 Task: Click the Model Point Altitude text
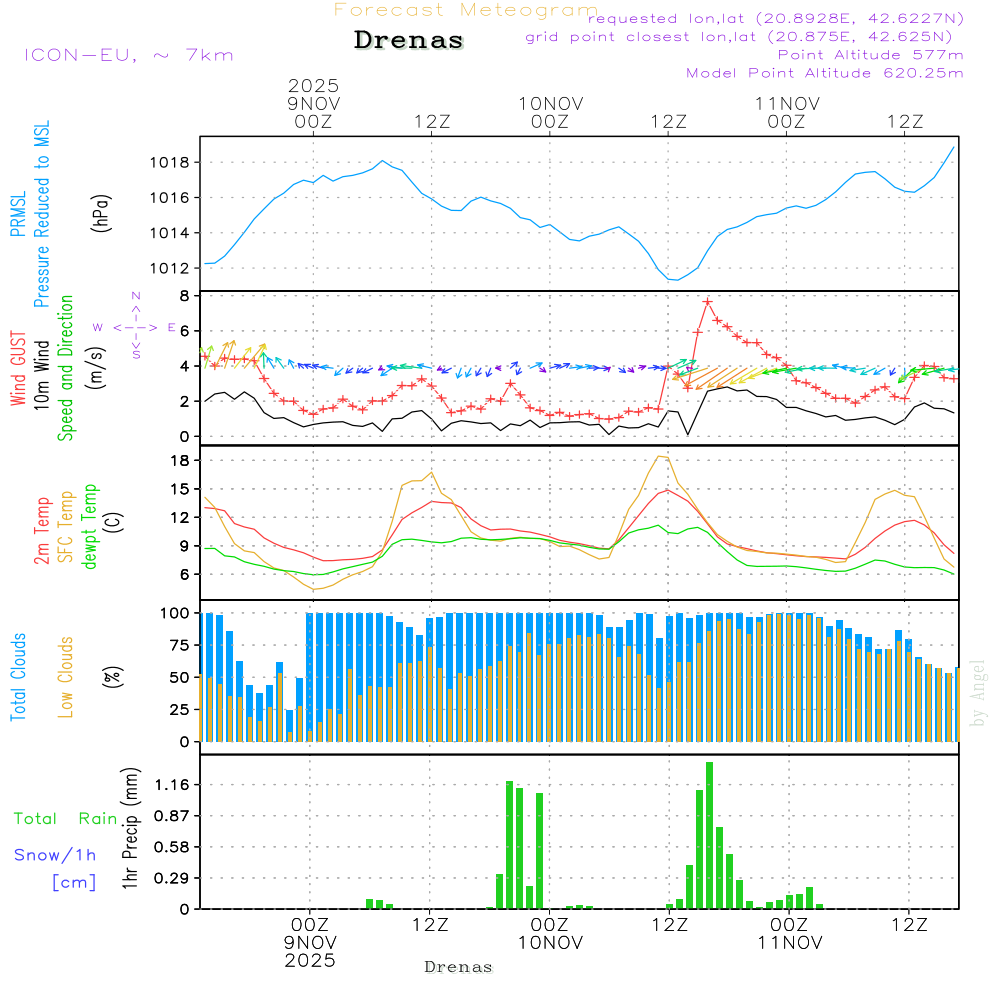[x=824, y=72]
